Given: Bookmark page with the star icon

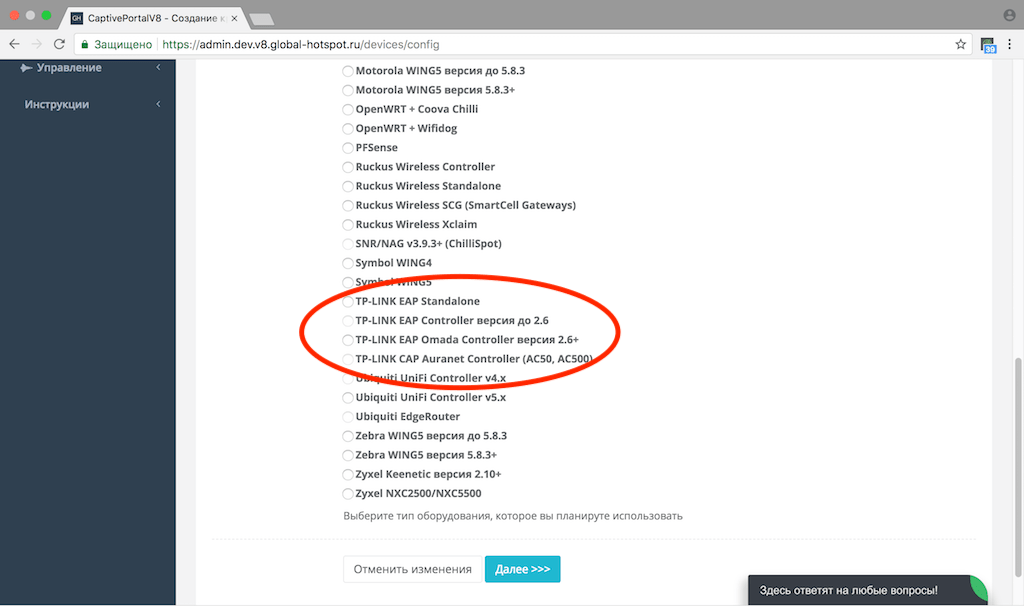Looking at the screenshot, I should point(960,44).
